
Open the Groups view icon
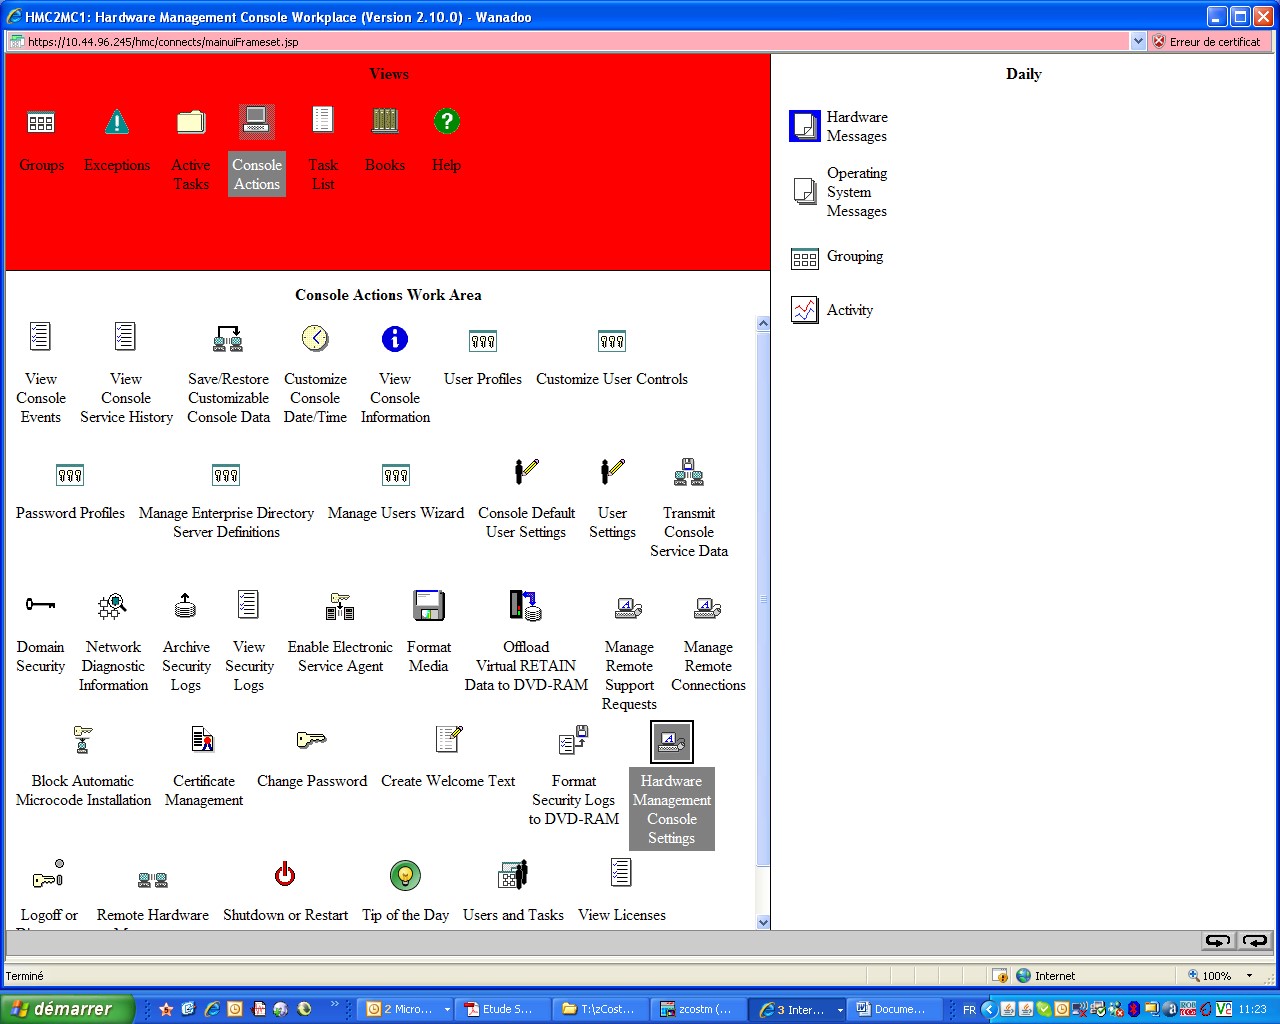click(x=41, y=123)
